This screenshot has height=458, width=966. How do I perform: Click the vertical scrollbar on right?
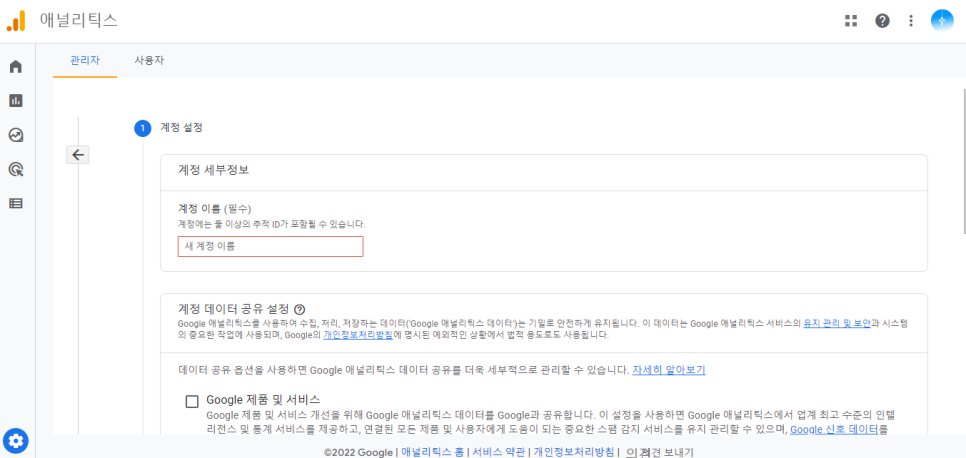[x=963, y=162]
